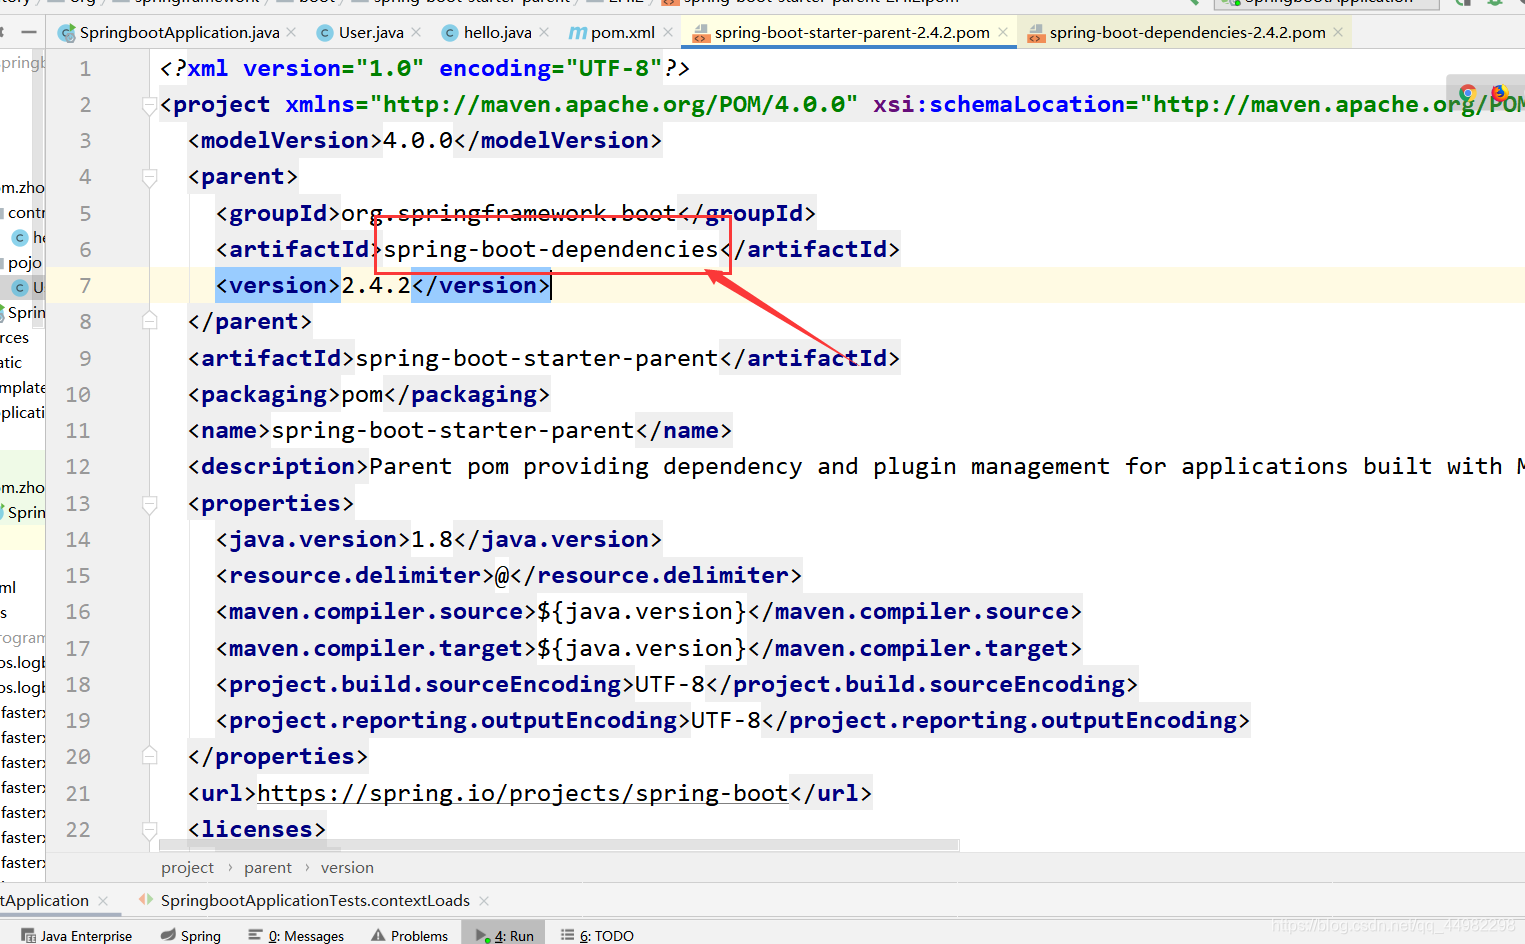Collapse the parent block fold on line 4
Image resolution: width=1525 pixels, height=944 pixels.
150,177
